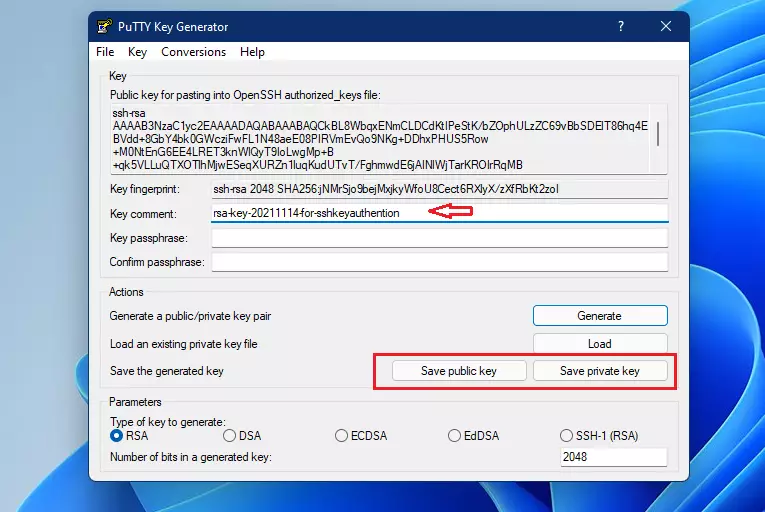Click the Key fingerprint field
765x512 pixels.
[x=440, y=189]
